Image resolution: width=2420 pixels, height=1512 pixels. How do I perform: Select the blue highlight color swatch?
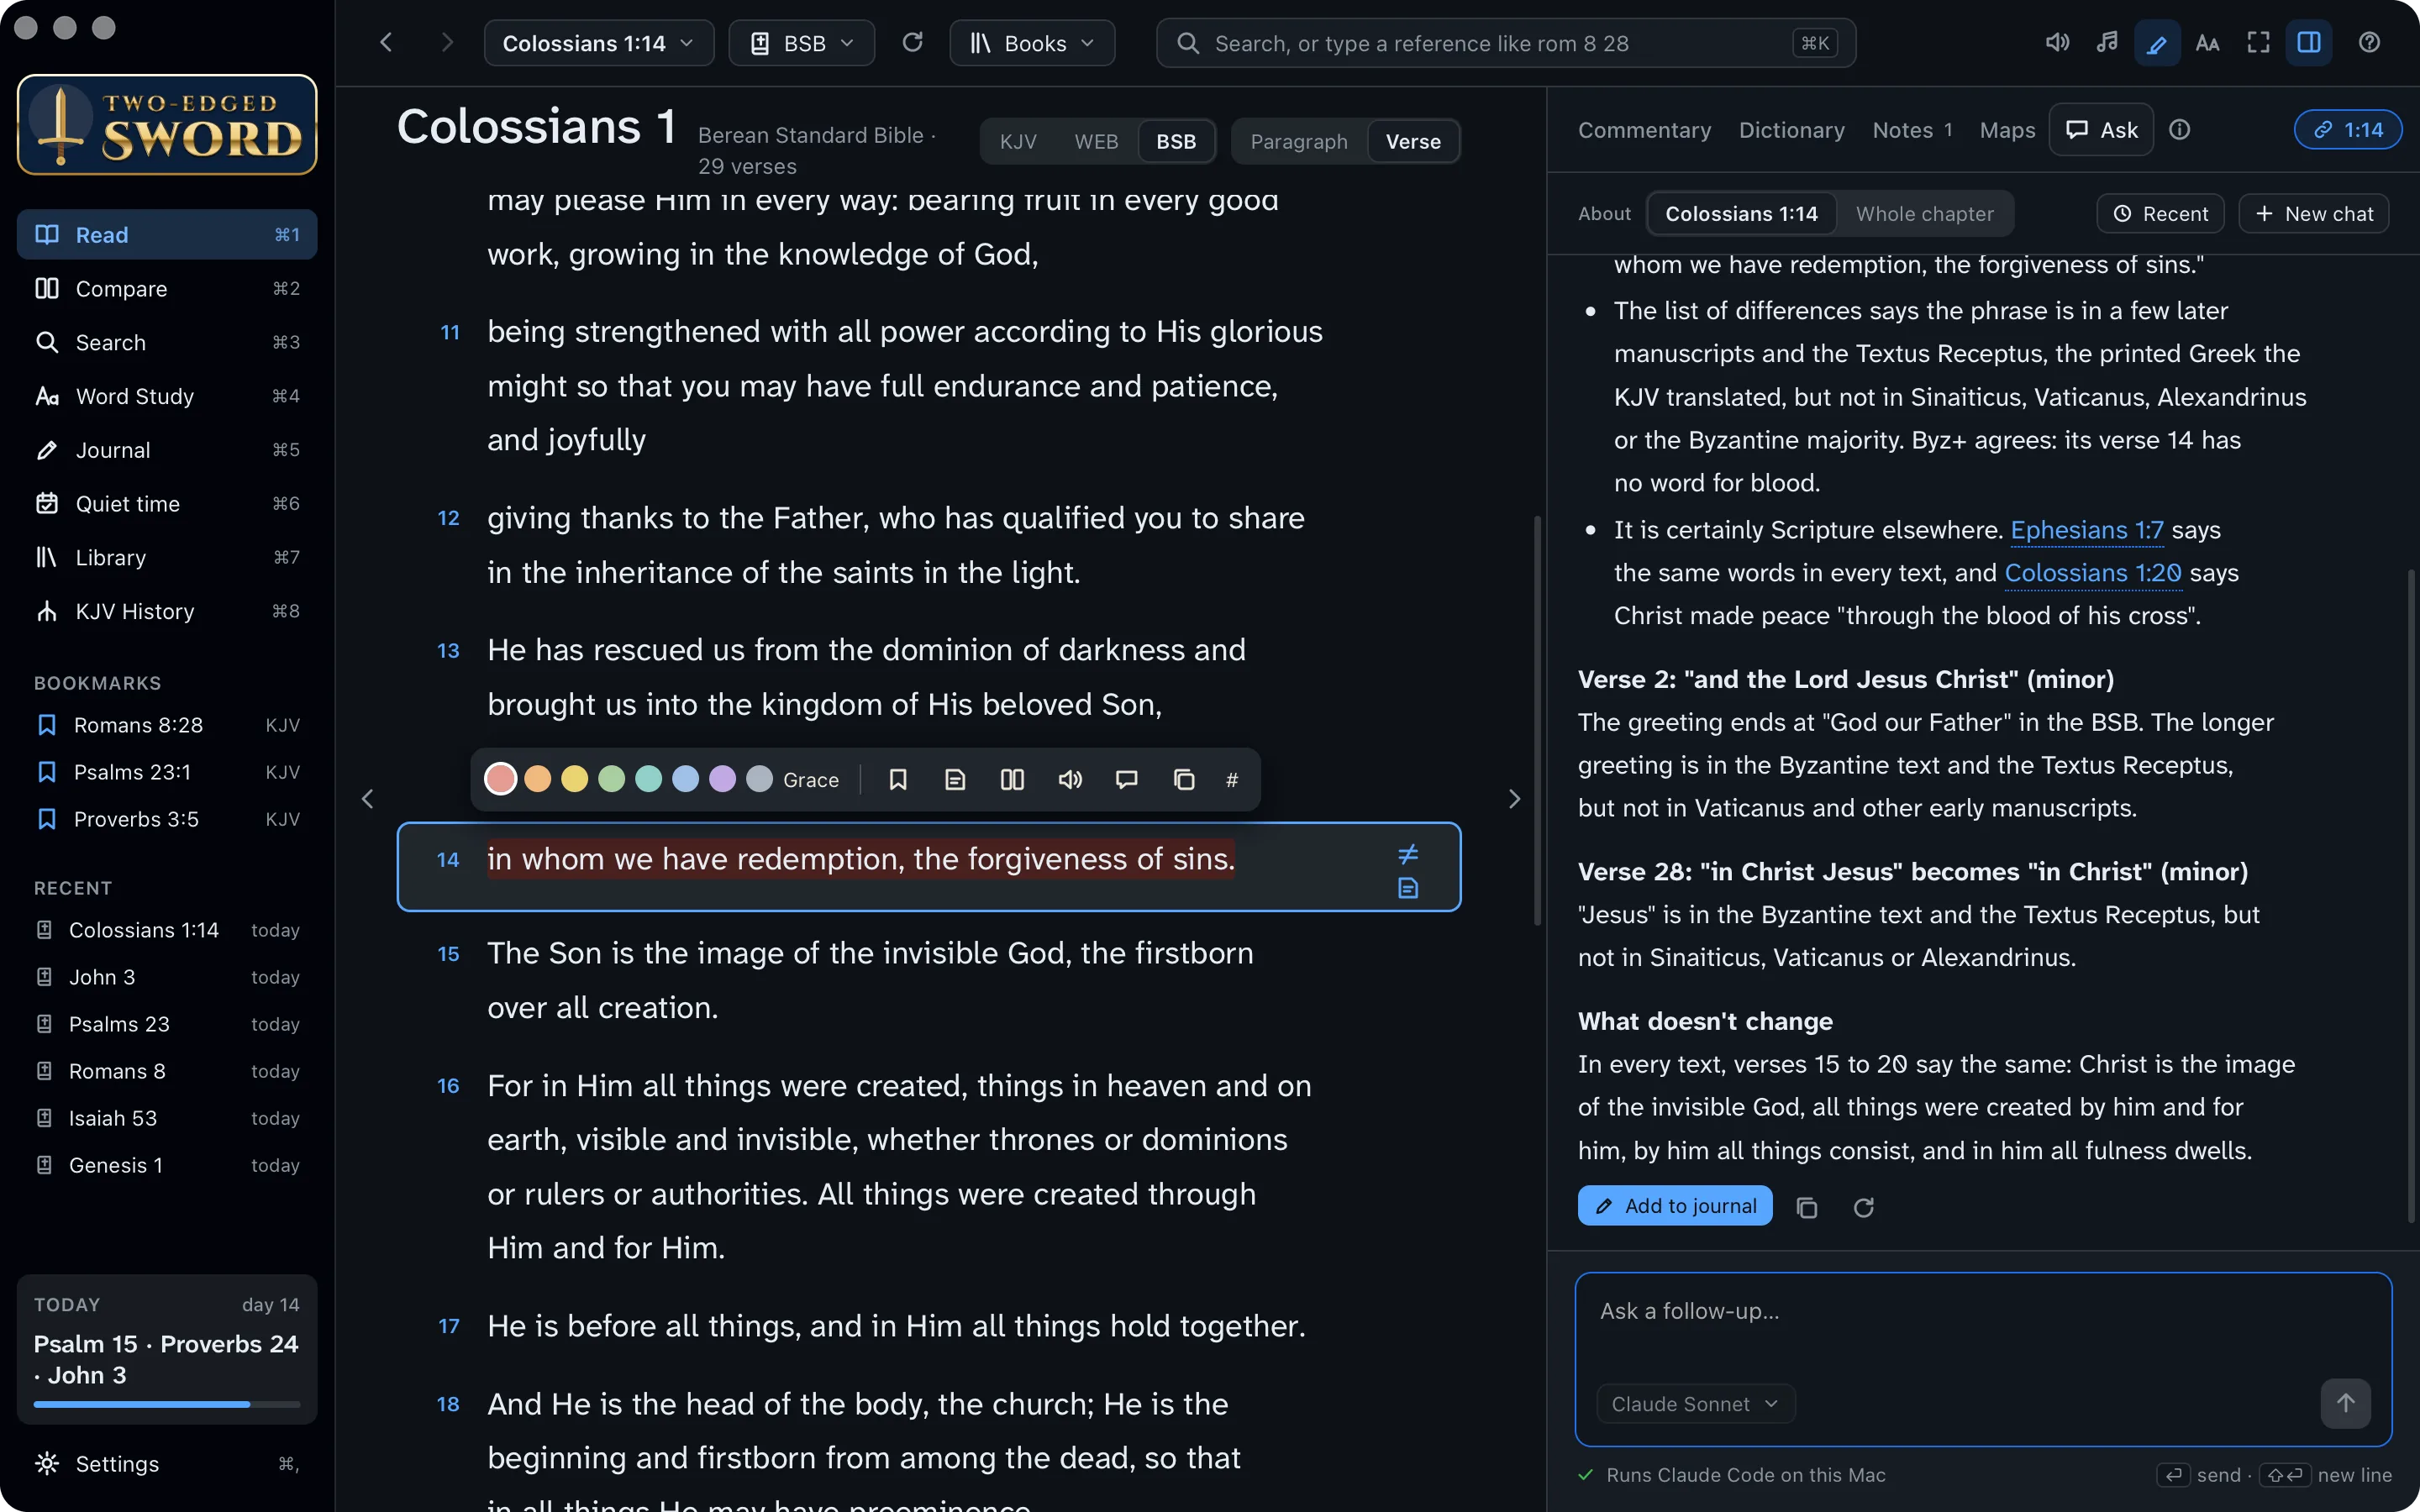point(685,780)
